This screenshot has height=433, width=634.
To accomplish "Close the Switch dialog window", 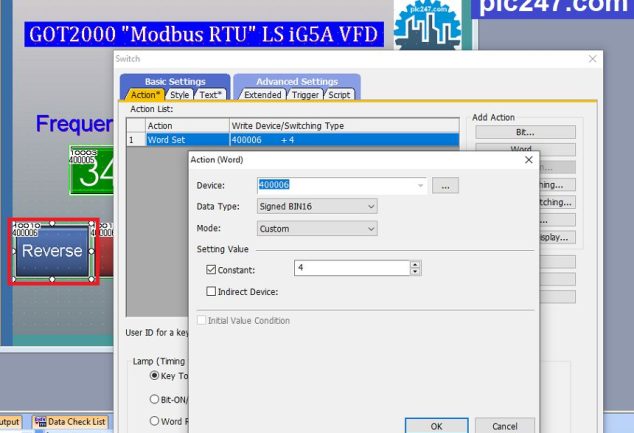I will pyautogui.click(x=592, y=59).
